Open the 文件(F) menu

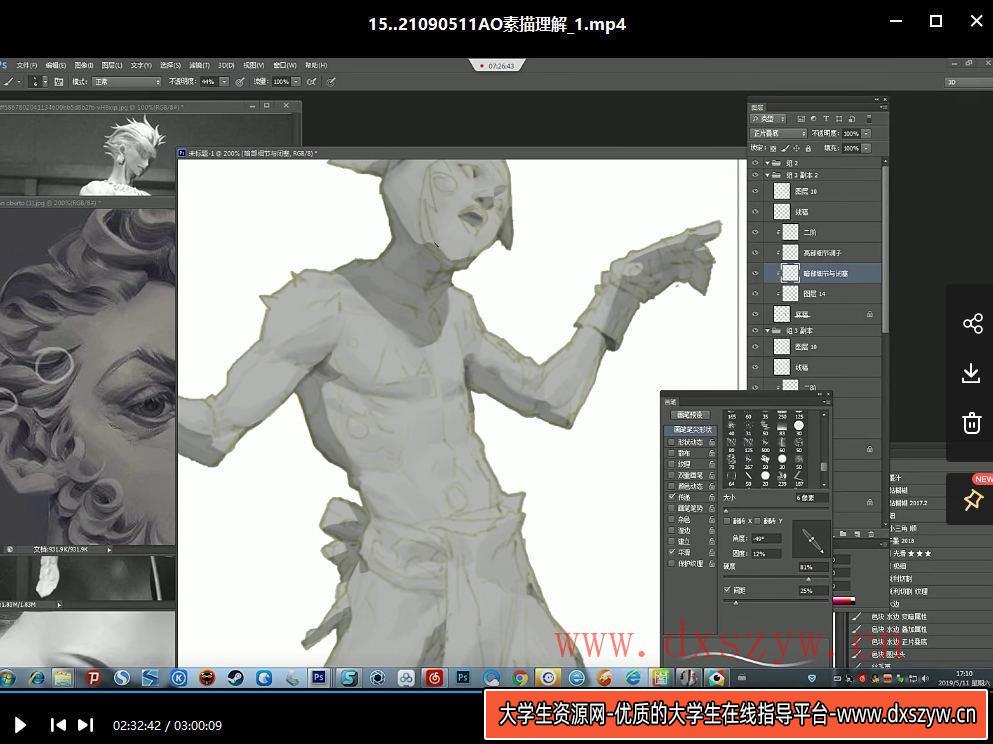point(27,65)
